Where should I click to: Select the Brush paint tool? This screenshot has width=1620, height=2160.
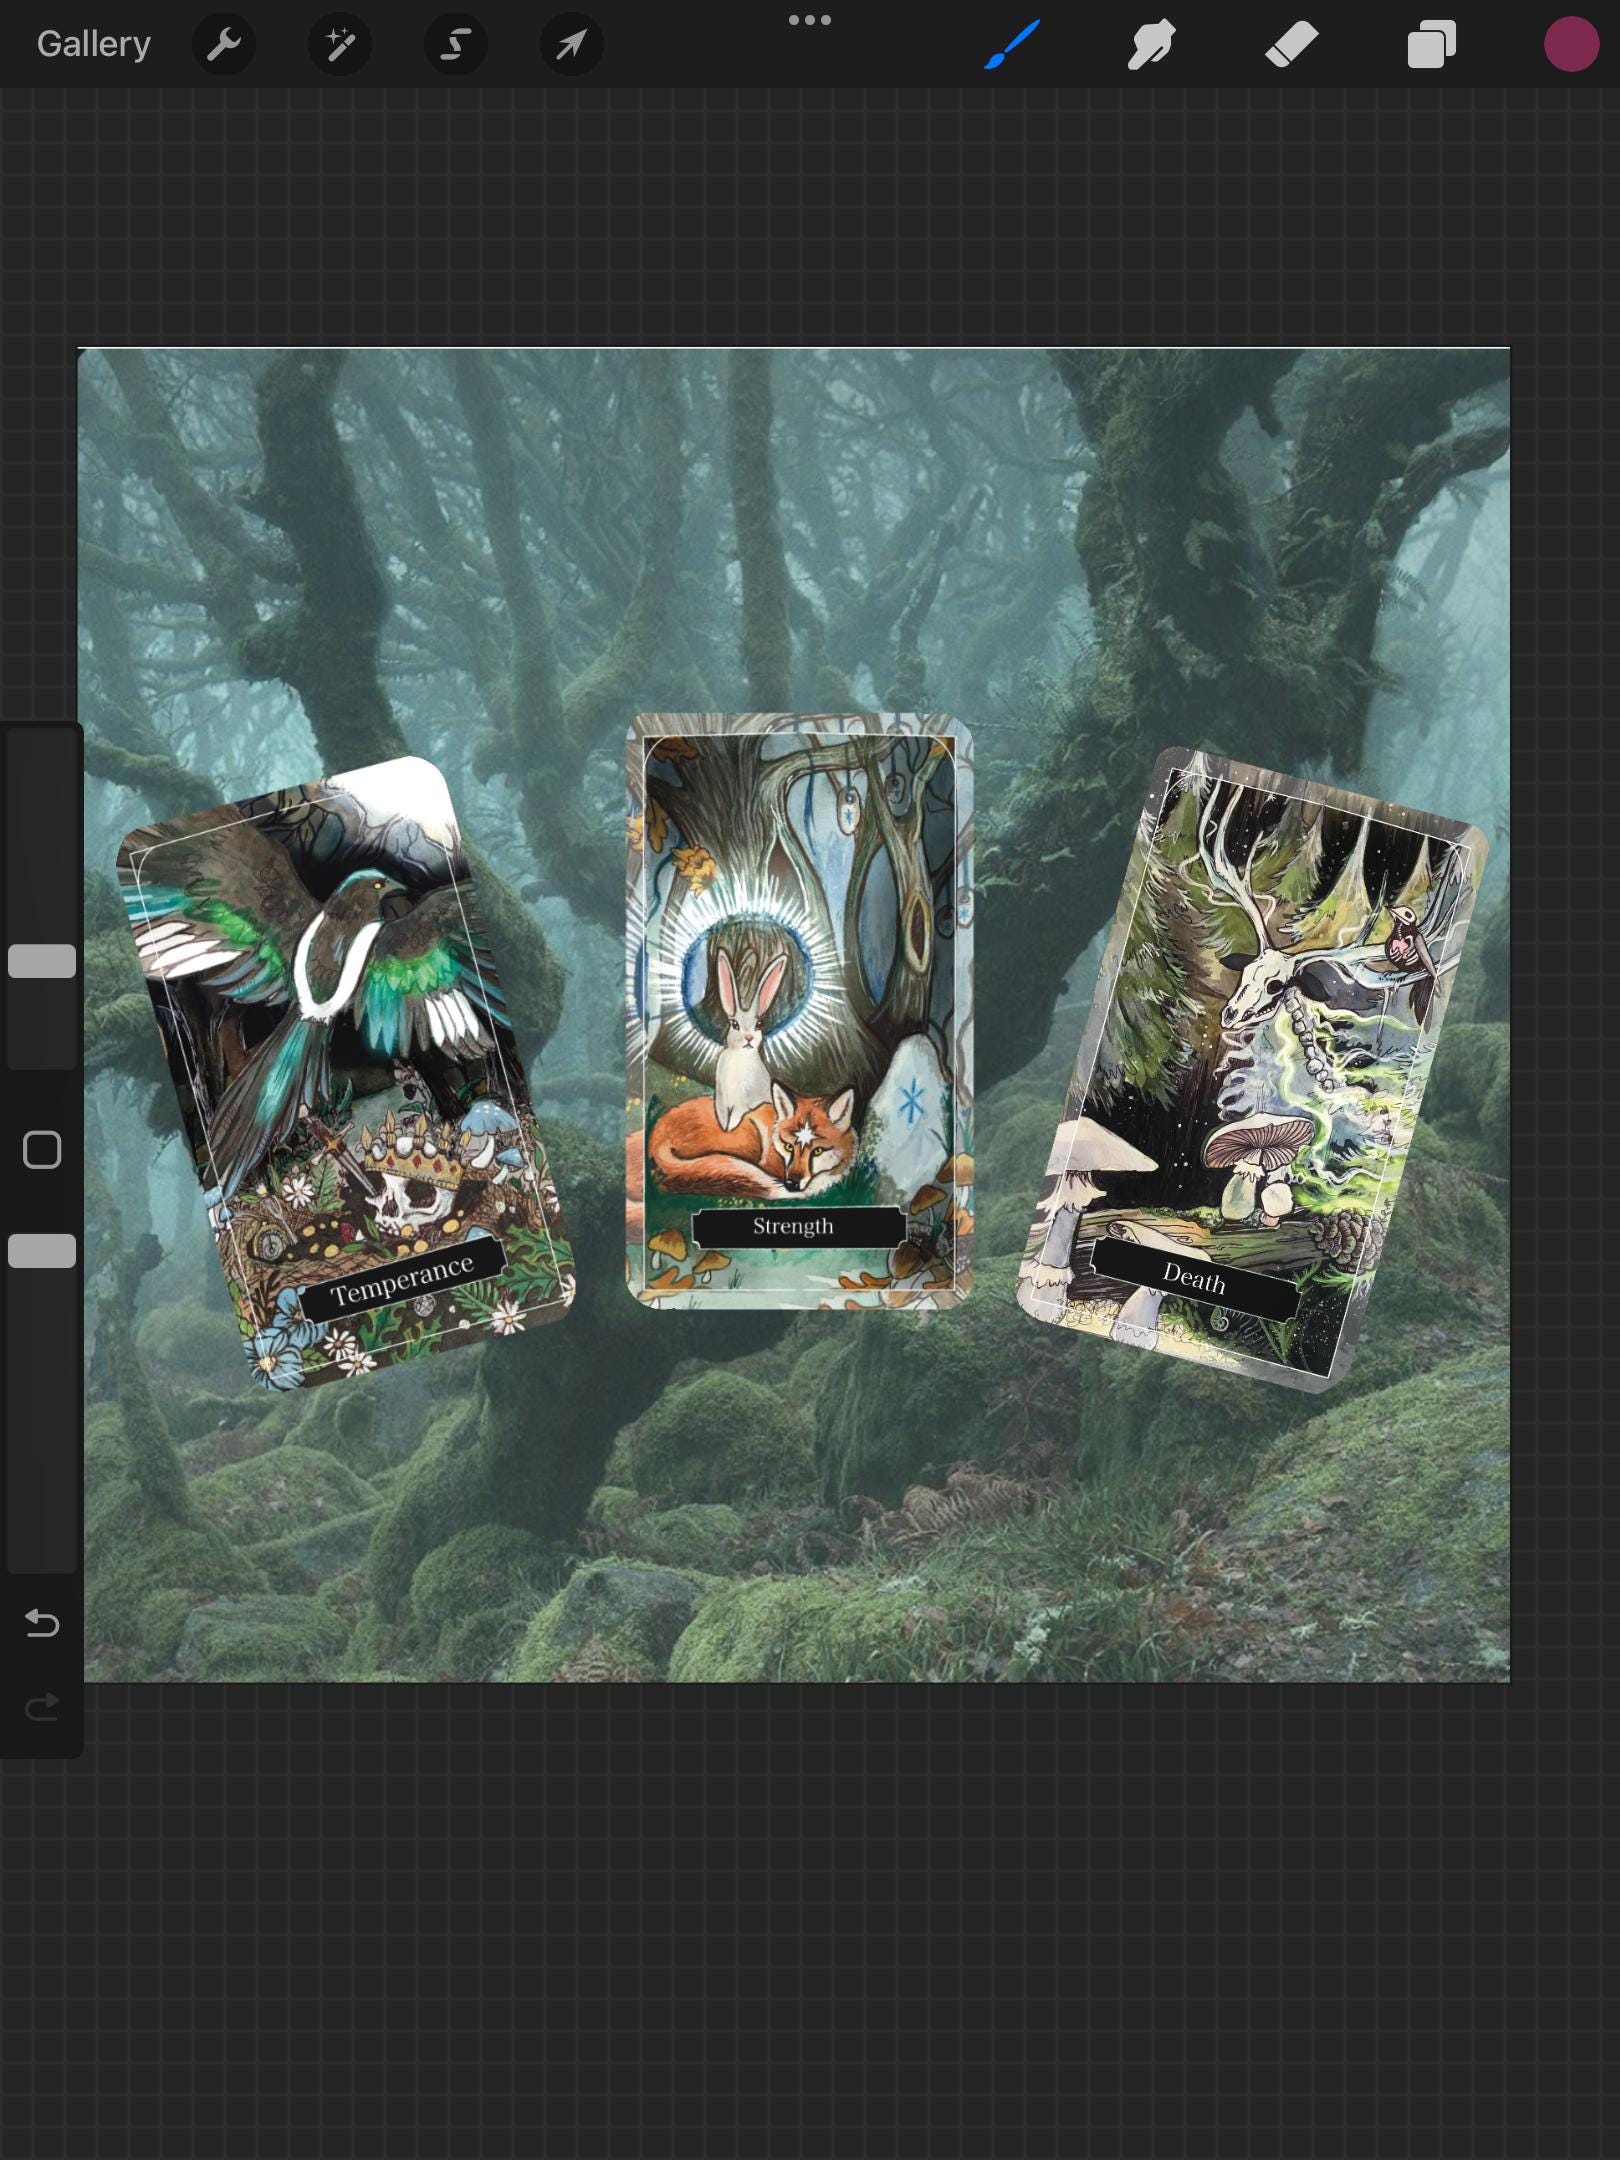1012,44
